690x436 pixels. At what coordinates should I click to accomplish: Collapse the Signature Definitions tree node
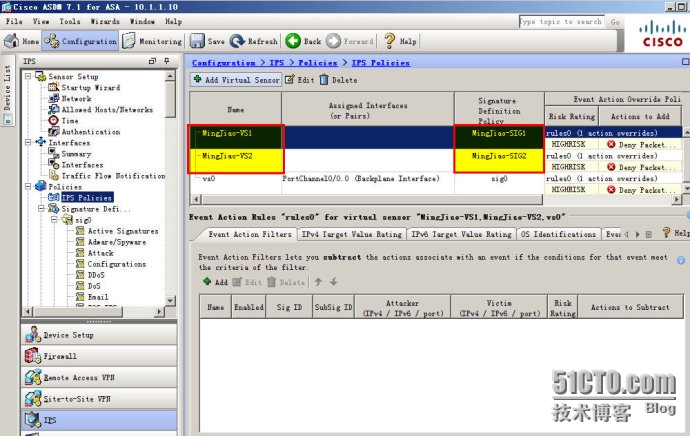[41, 208]
